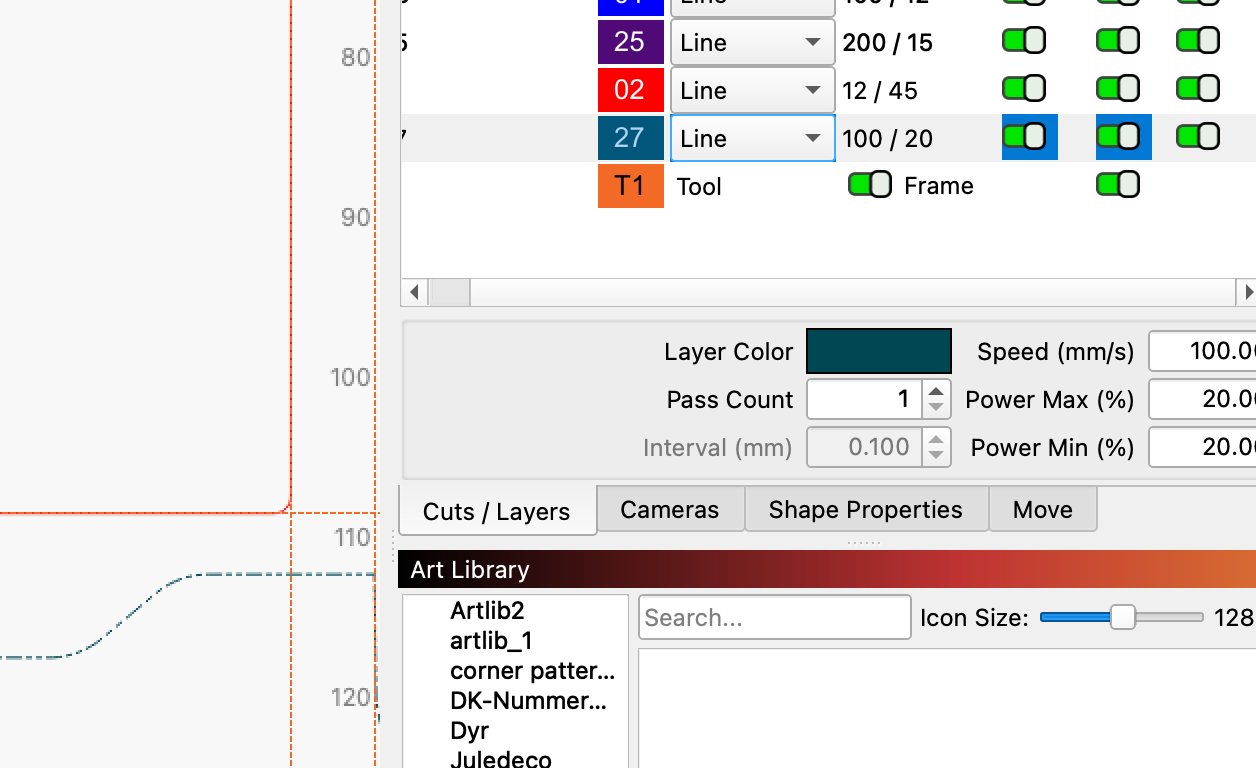Image resolution: width=1256 pixels, height=768 pixels.
Task: Switch to the Cameras tab
Action: [x=669, y=510]
